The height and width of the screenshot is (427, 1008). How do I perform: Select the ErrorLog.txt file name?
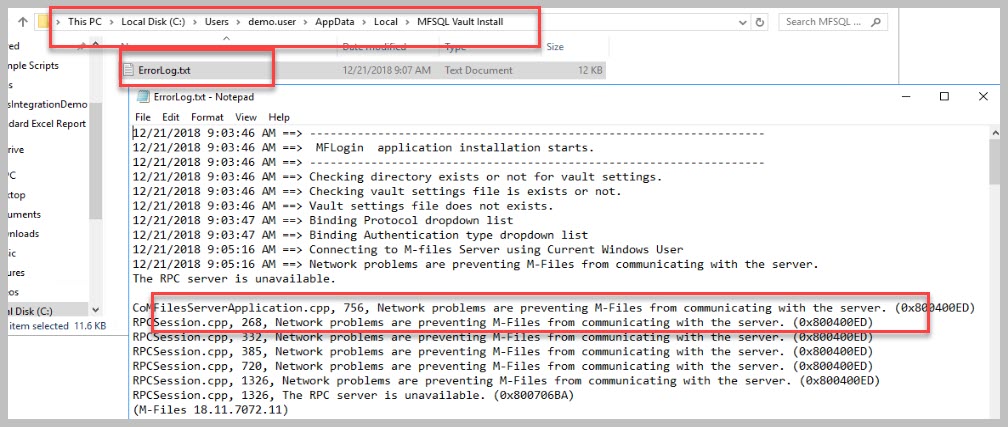point(164,70)
